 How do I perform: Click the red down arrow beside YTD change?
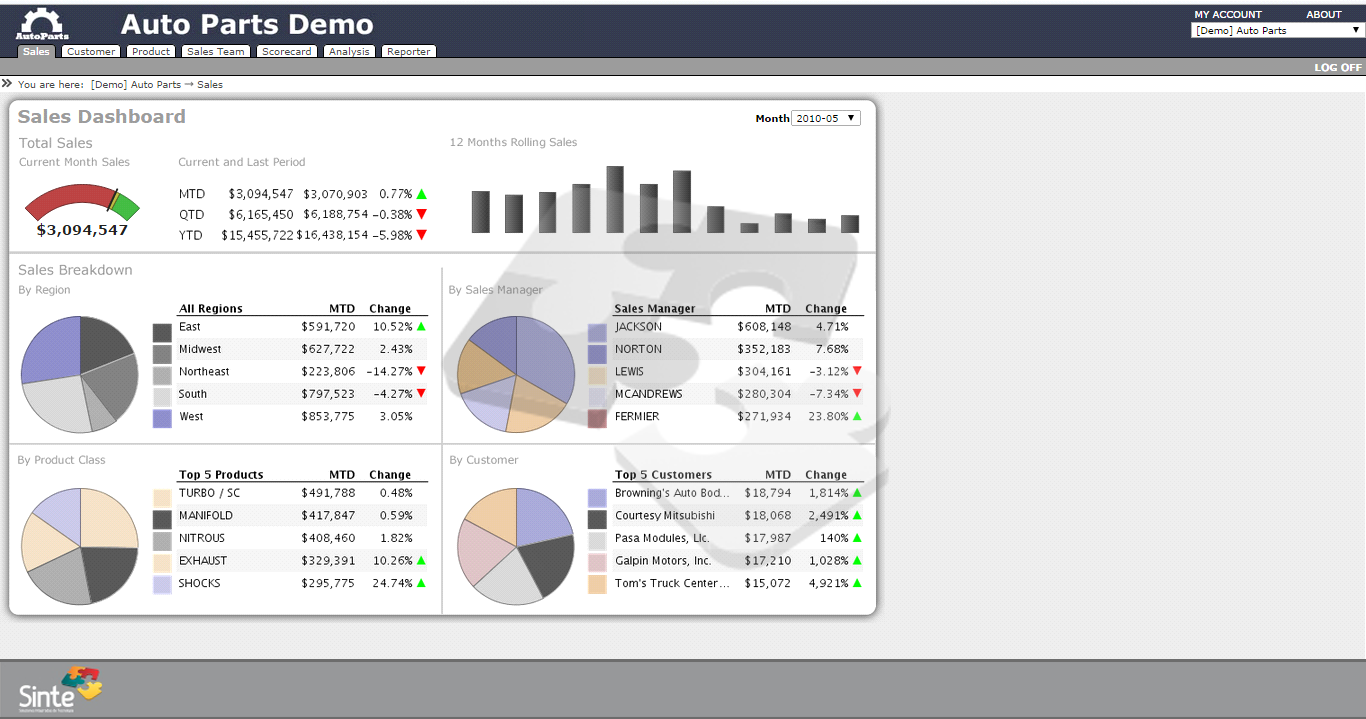tap(422, 235)
